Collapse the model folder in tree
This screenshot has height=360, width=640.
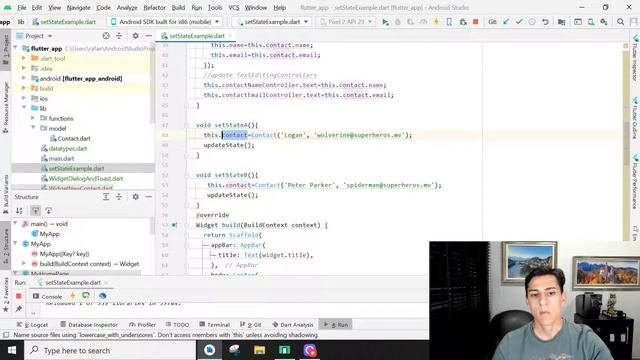33,128
